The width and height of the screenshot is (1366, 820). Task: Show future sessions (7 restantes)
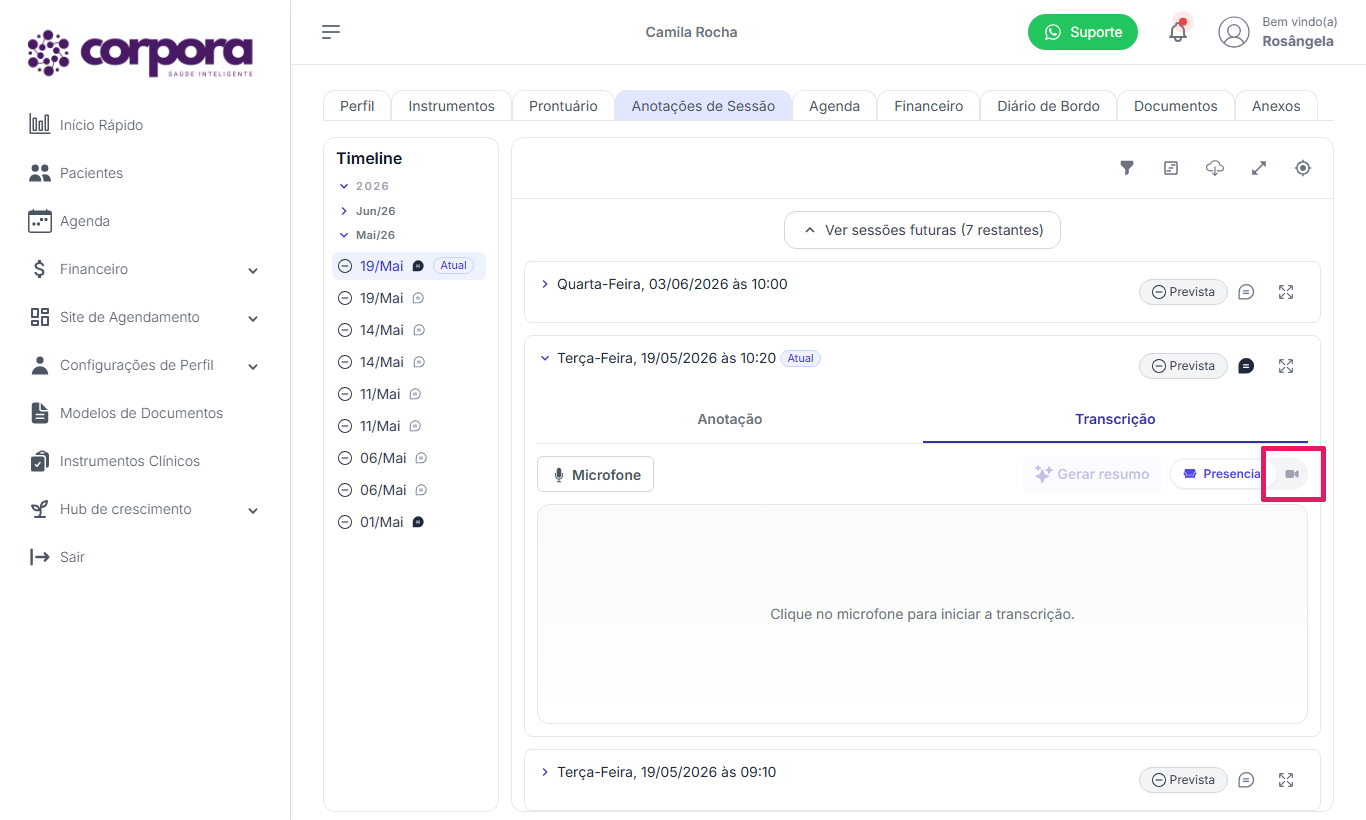pyautogui.click(x=922, y=230)
